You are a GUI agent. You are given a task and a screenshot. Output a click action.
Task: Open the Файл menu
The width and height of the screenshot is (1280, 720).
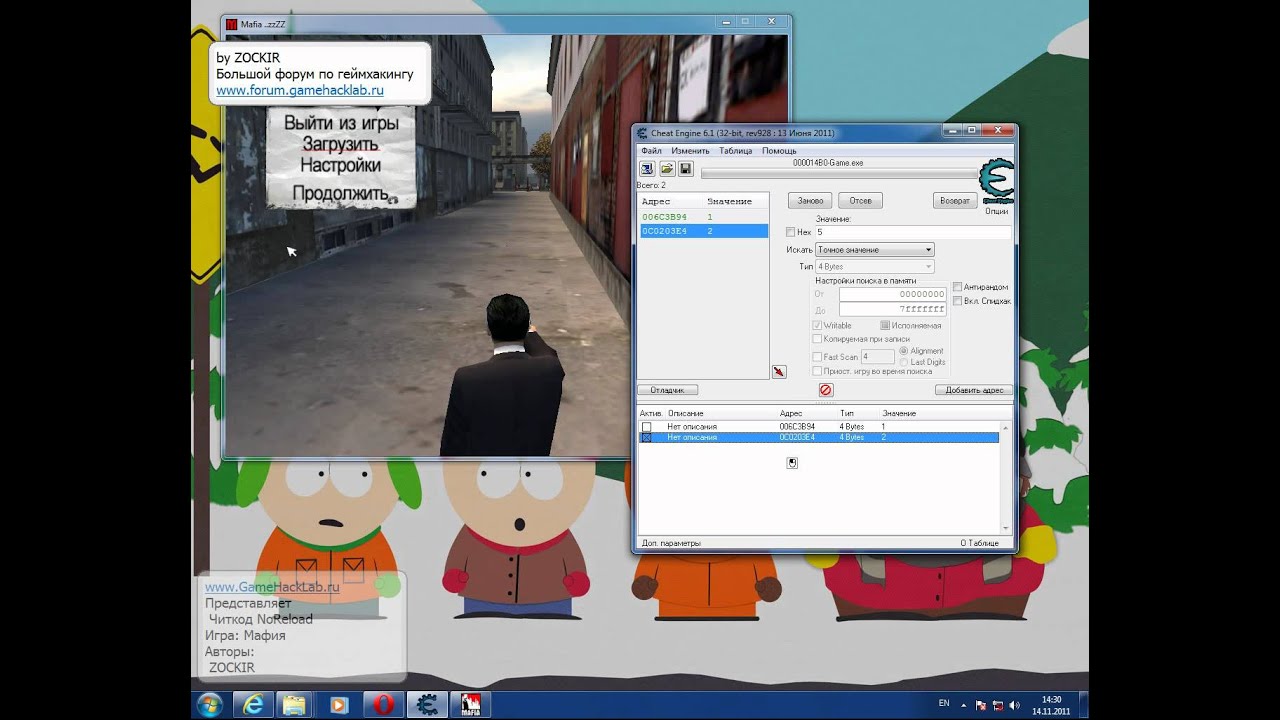point(651,151)
